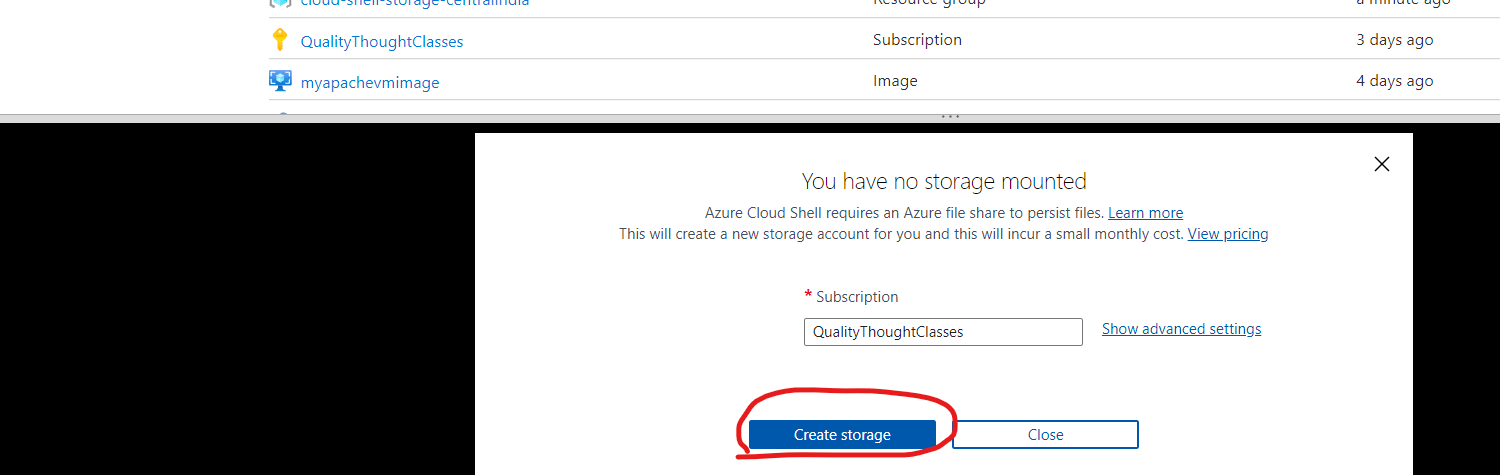Open the QualityThoughtClasses subscription resource link
1500x475 pixels.
pyautogui.click(x=382, y=42)
